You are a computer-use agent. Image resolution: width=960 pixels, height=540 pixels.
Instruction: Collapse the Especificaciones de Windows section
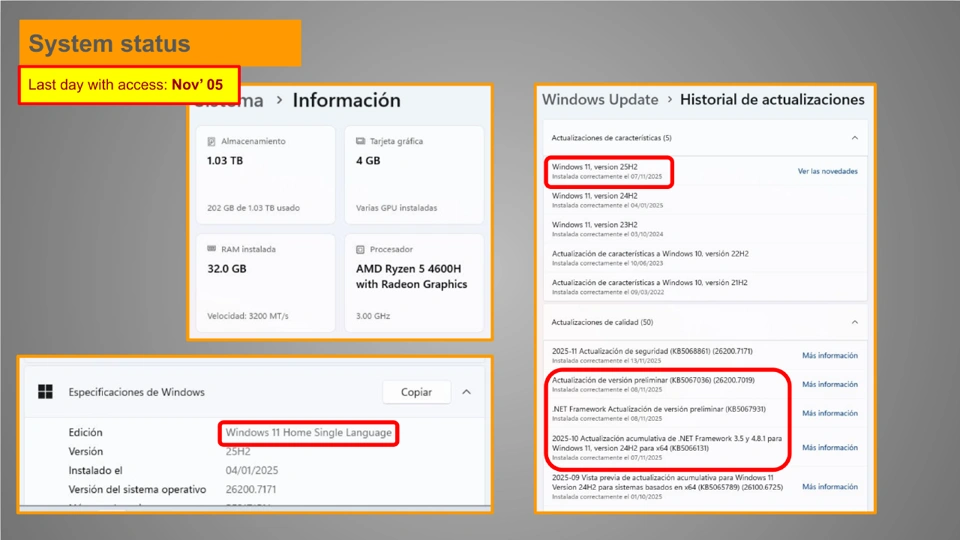point(467,392)
